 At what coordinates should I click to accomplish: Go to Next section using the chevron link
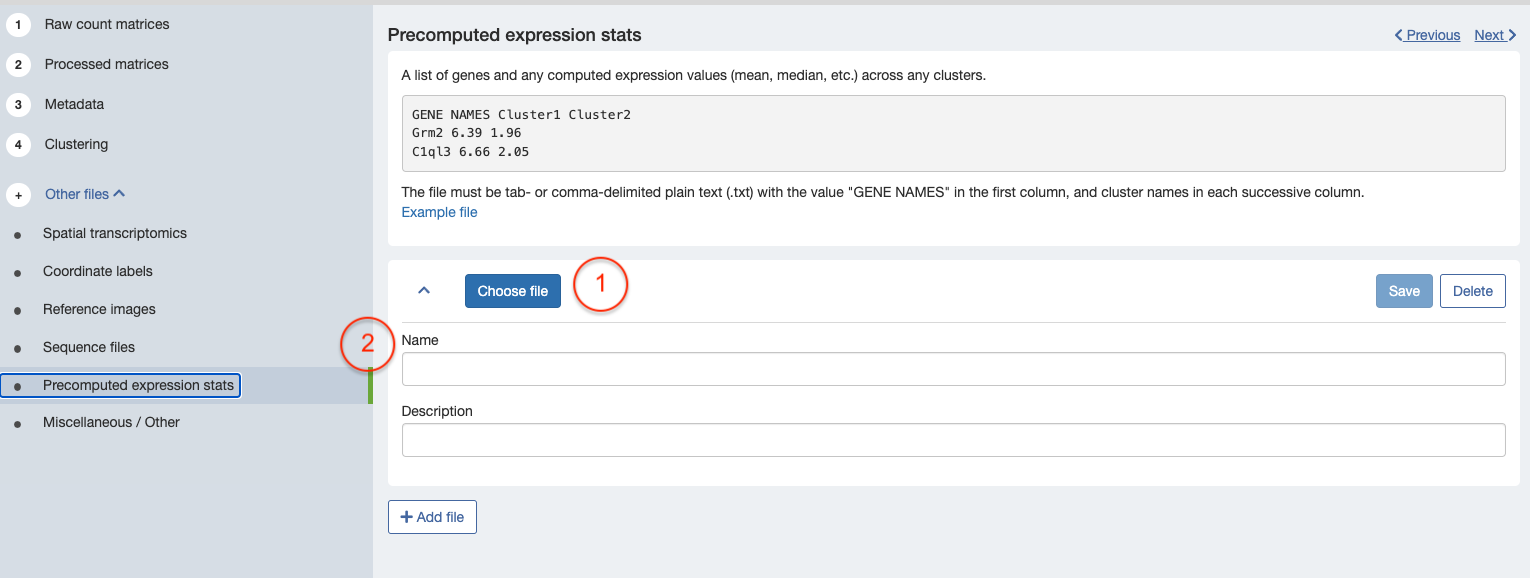1495,35
